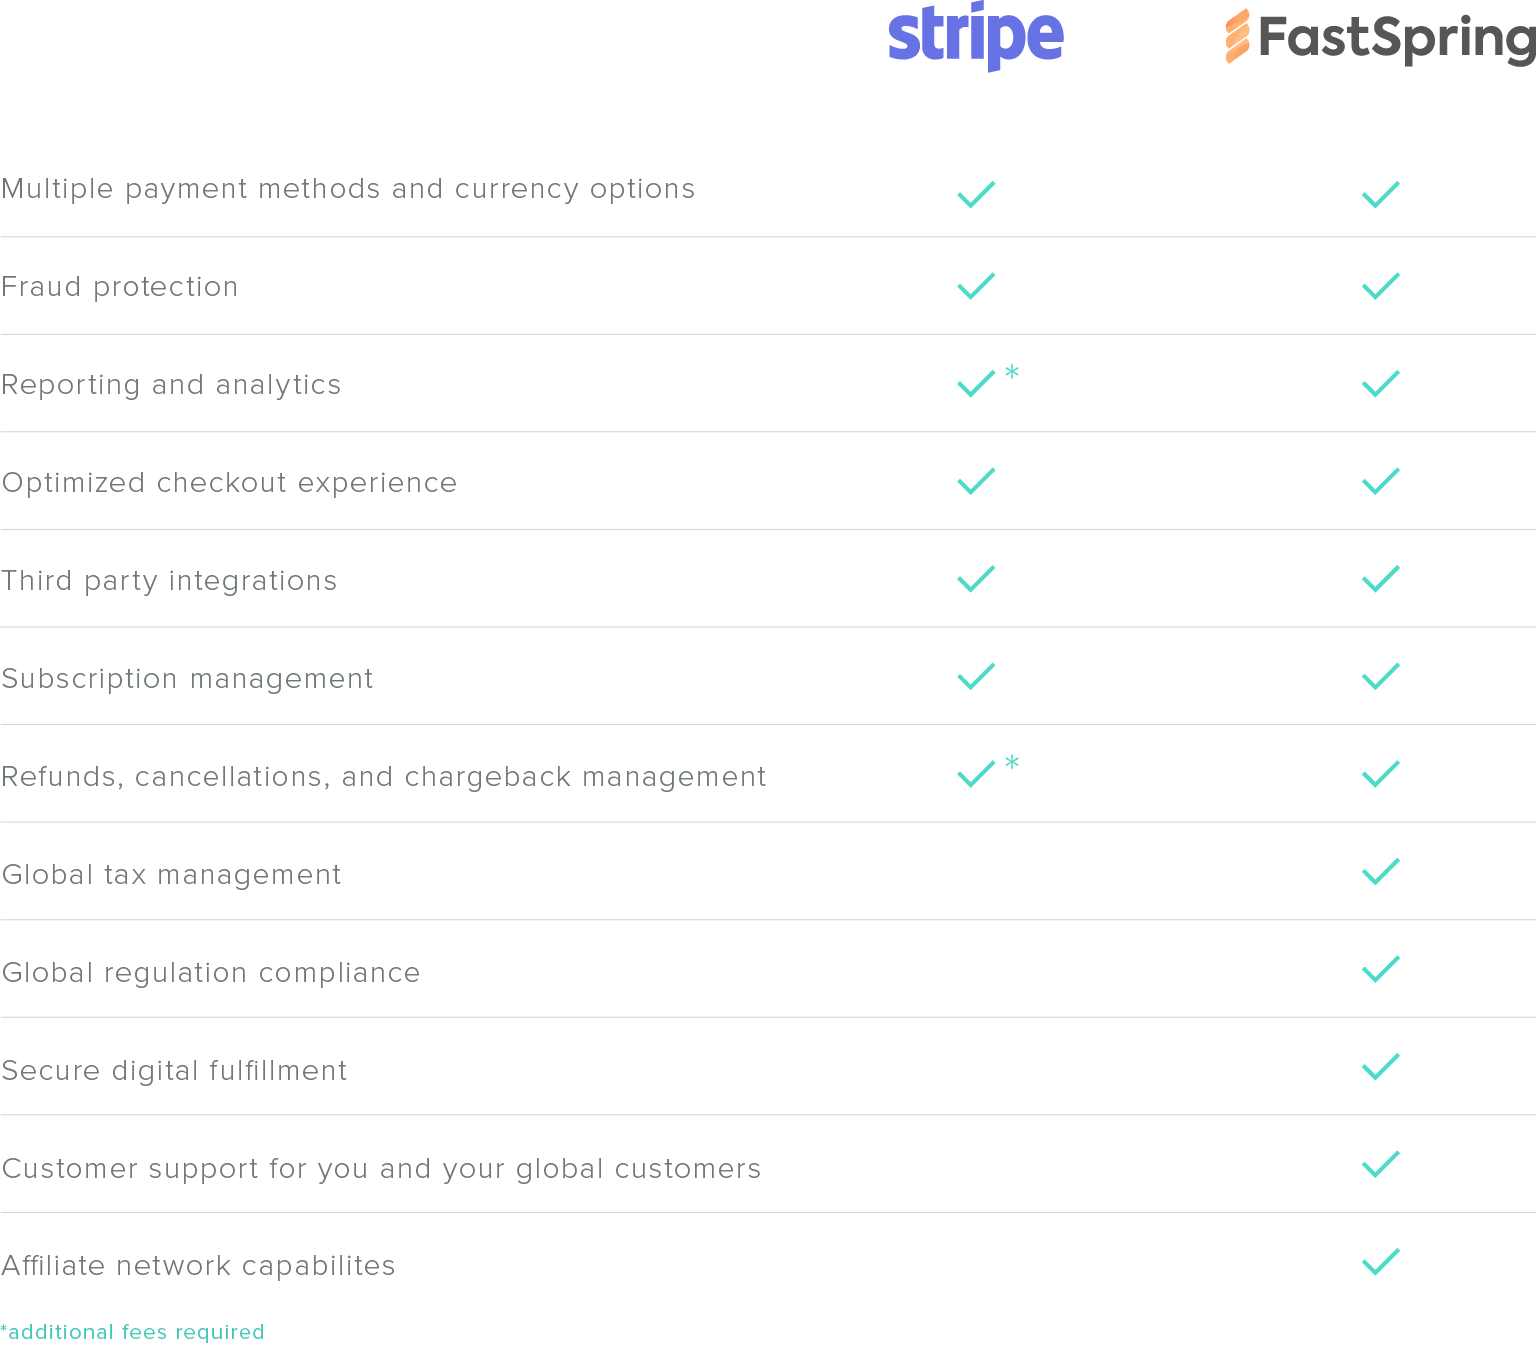Click FastSpring checkmark for Optimized checkout experience

pos(1381,481)
